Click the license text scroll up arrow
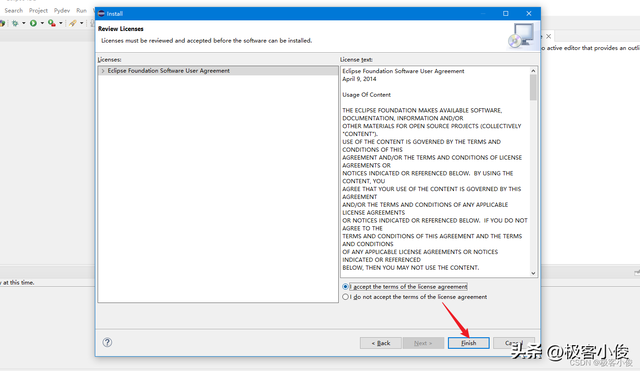Image resolution: width=640 pixels, height=371 pixels. 533,71
